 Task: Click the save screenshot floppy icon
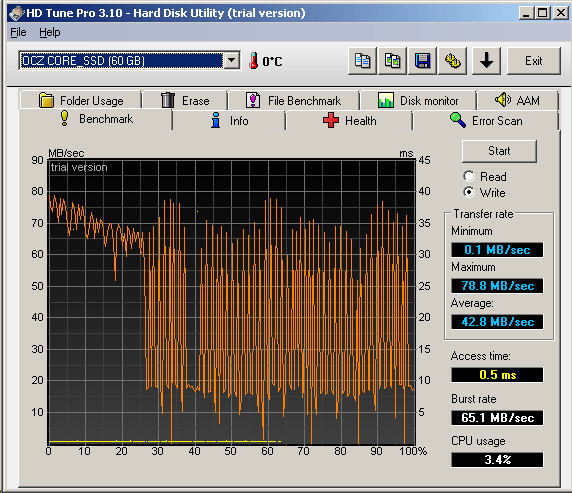tap(422, 61)
